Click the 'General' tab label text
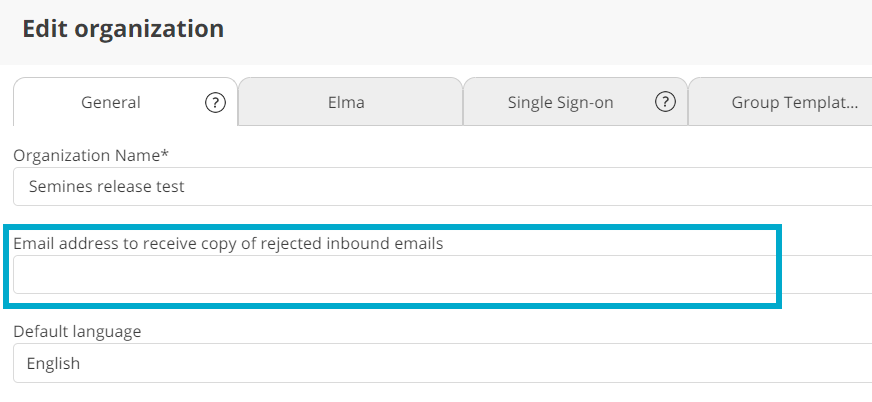Image resolution: width=872 pixels, height=402 pixels. pos(111,102)
